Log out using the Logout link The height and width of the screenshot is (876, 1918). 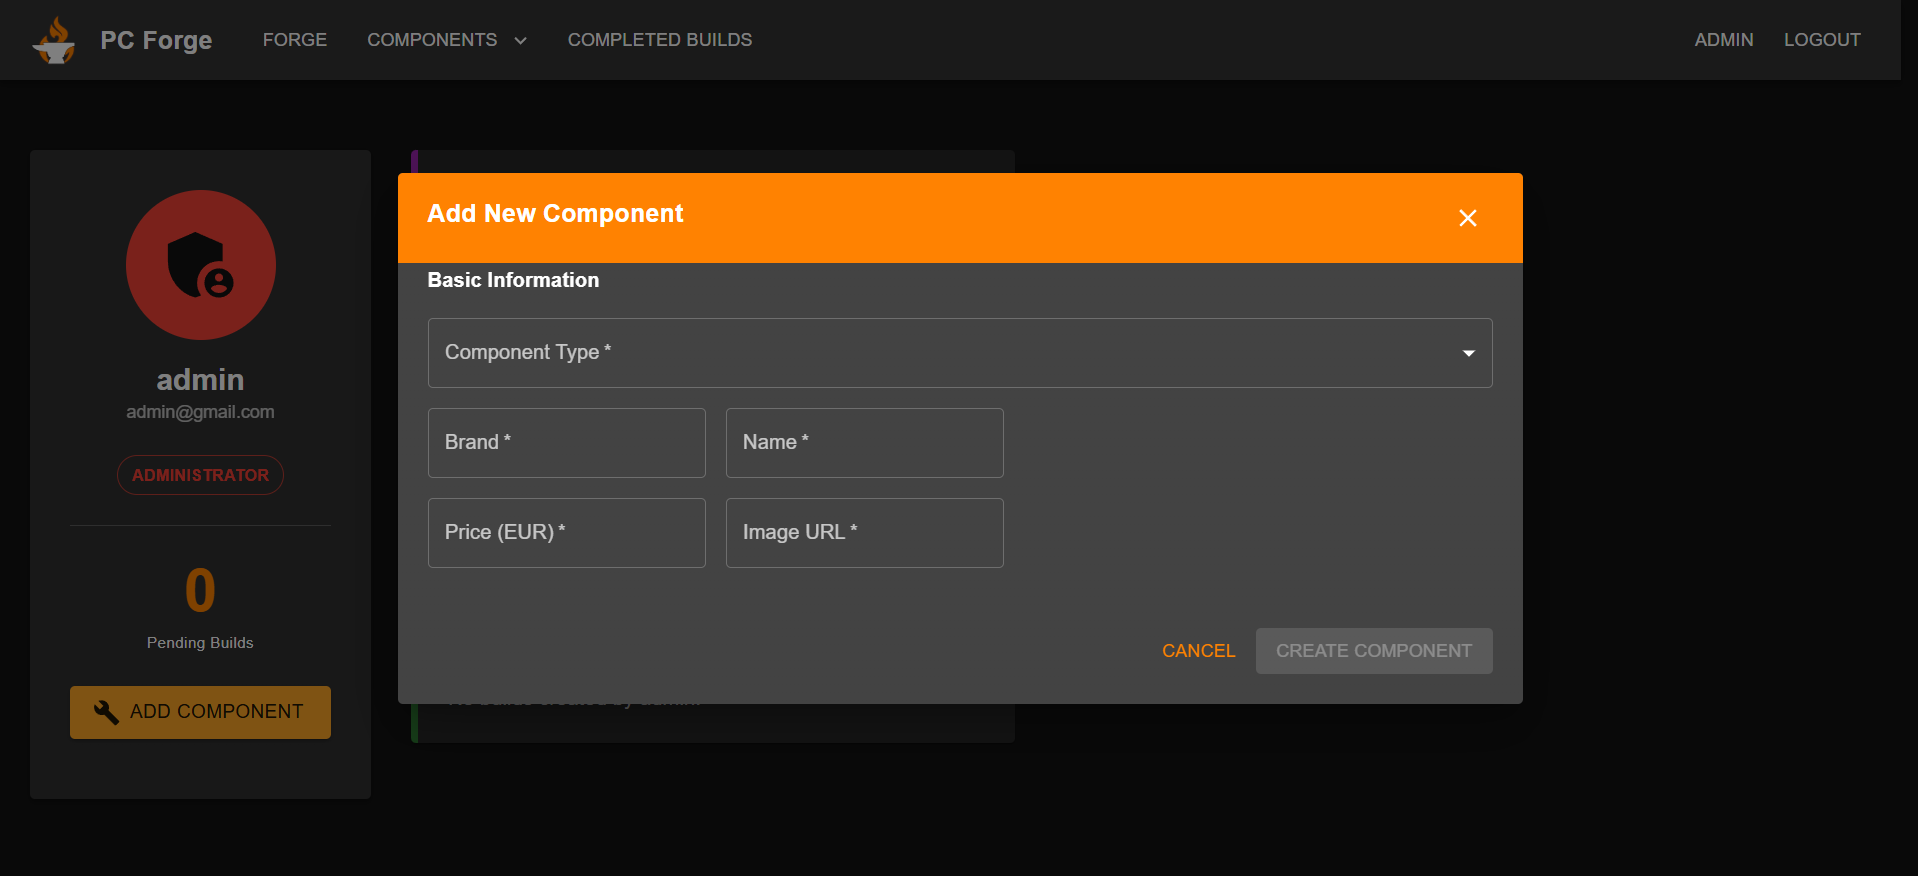(1821, 40)
